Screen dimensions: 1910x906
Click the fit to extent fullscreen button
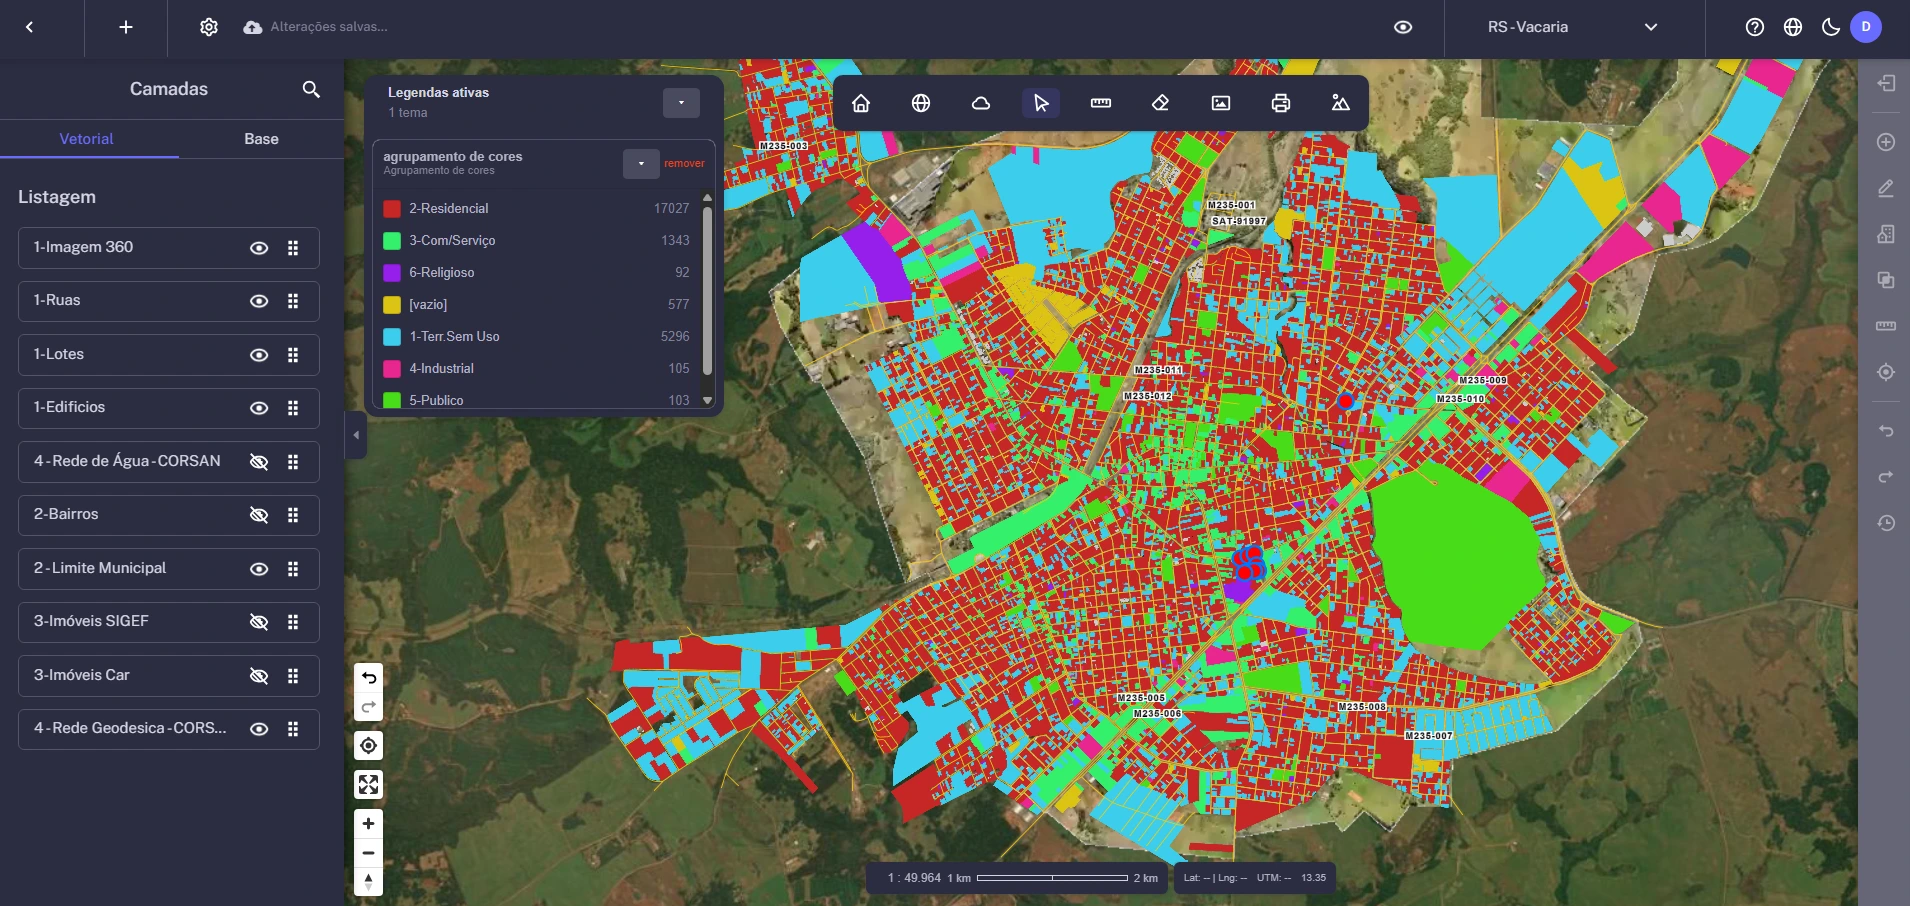369,785
